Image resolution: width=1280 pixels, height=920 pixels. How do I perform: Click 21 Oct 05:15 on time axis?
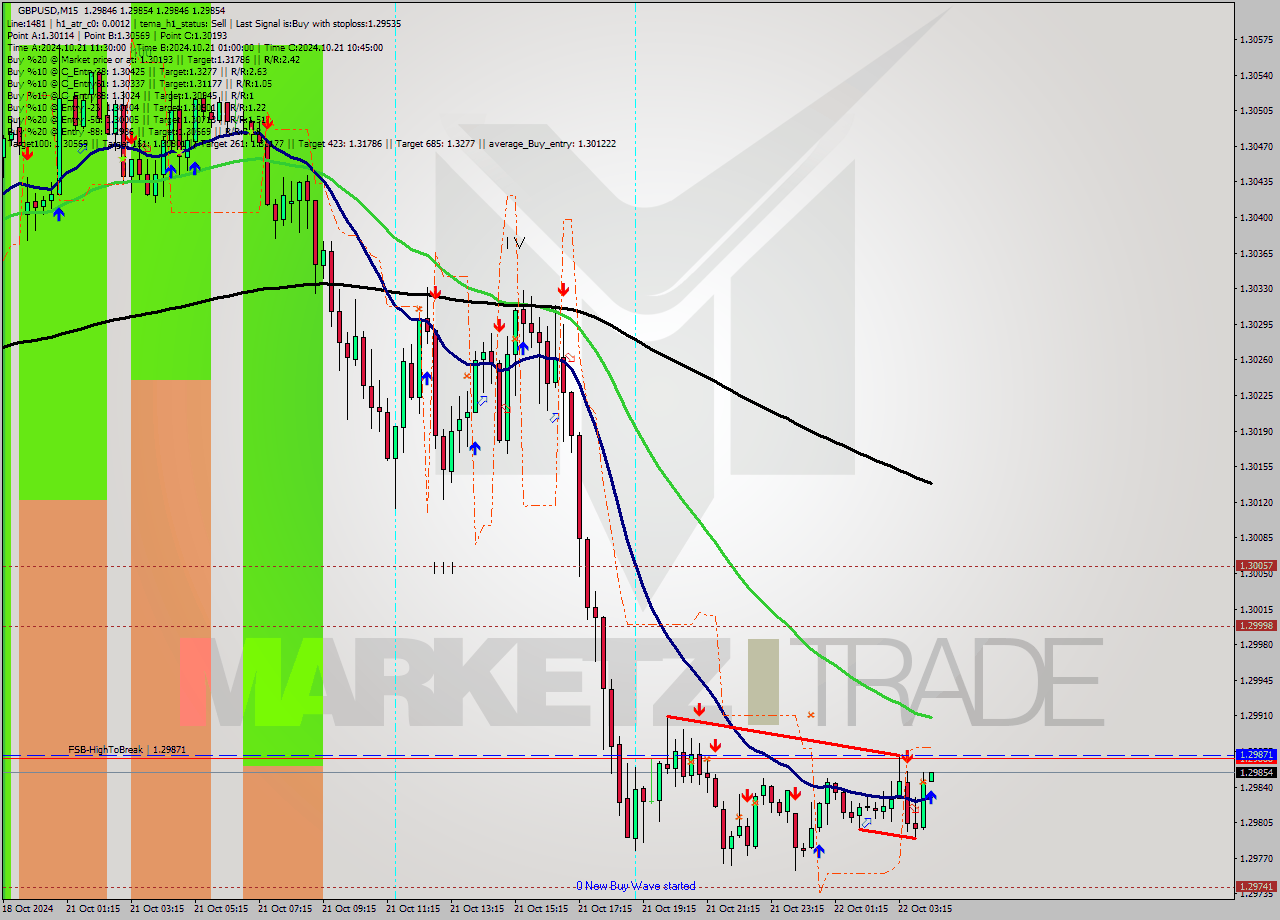coord(221,909)
